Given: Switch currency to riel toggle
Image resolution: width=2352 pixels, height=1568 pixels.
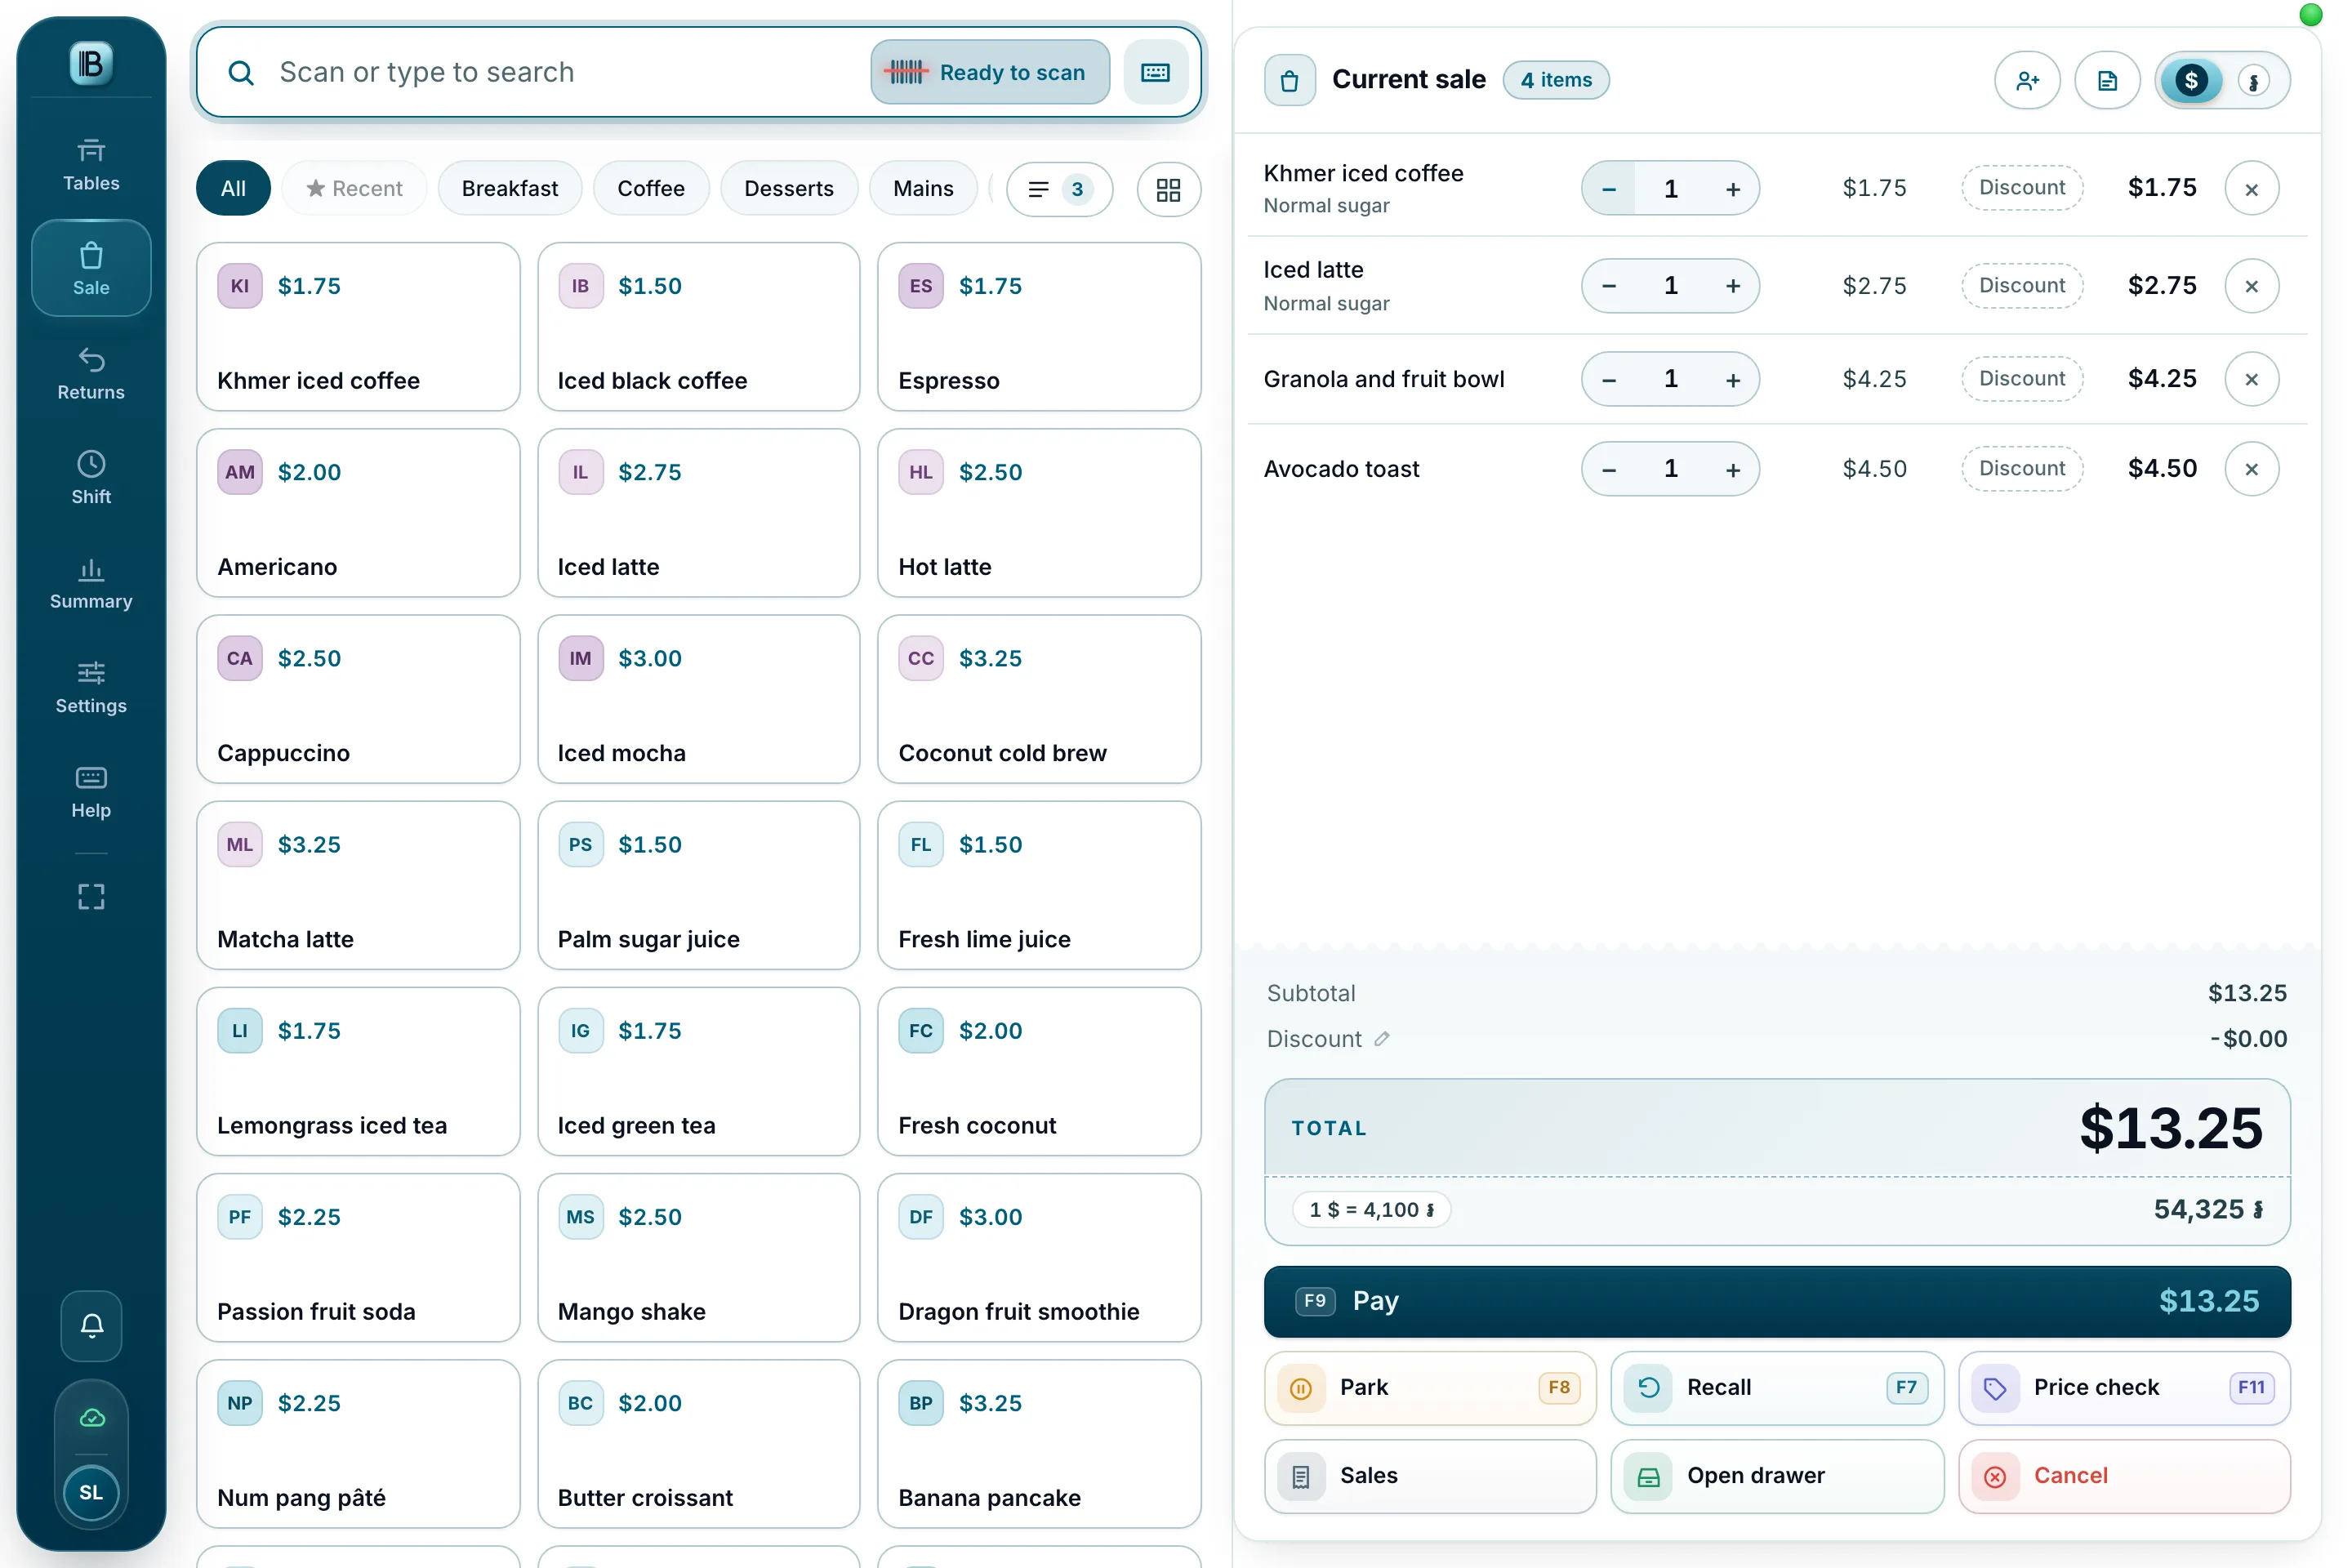Looking at the screenshot, I should [x=2253, y=80].
